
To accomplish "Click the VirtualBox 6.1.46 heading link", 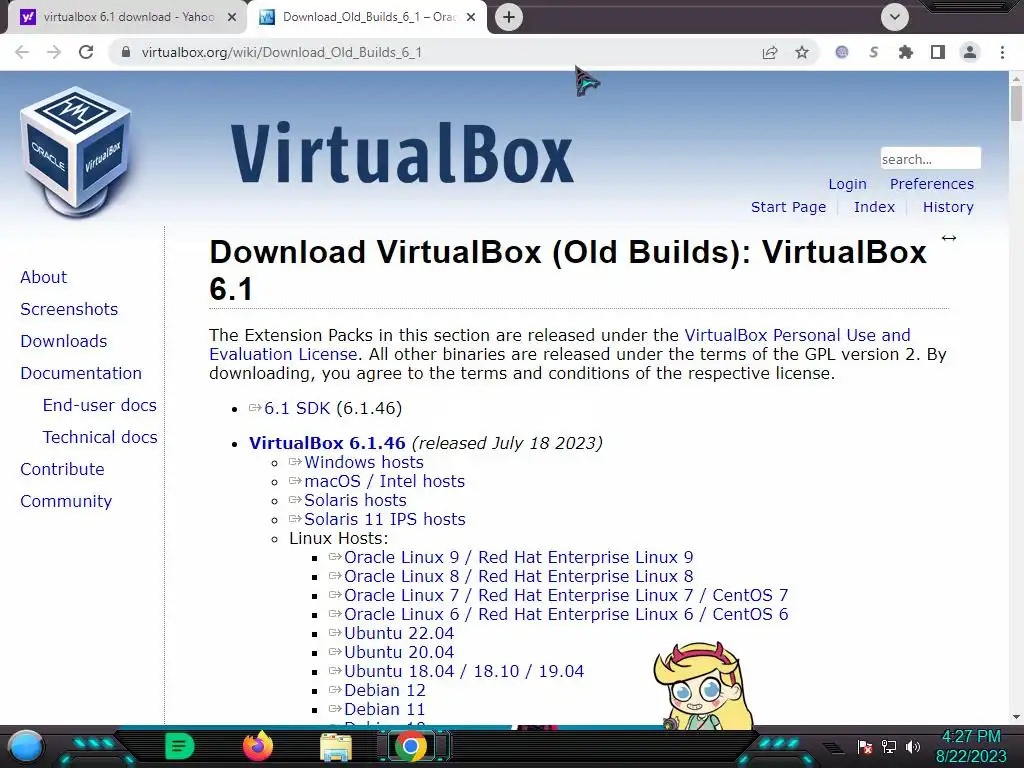I will pyautogui.click(x=327, y=443).
